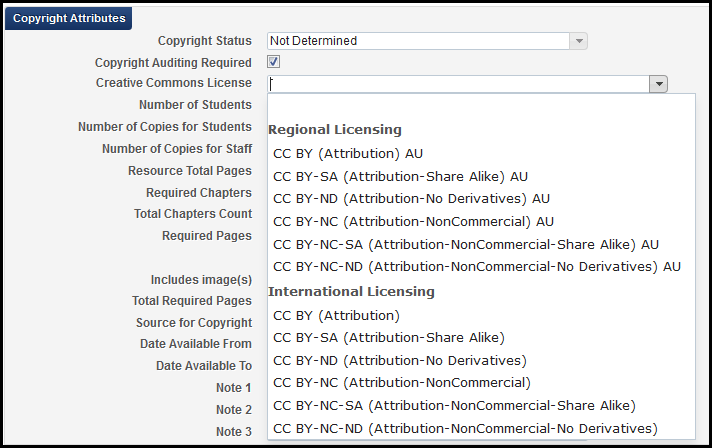Select international CC BY-NC-SA (Attribution-NonCommercial-Share Alike) option
Image resolution: width=712 pixels, height=448 pixels.
481,405
